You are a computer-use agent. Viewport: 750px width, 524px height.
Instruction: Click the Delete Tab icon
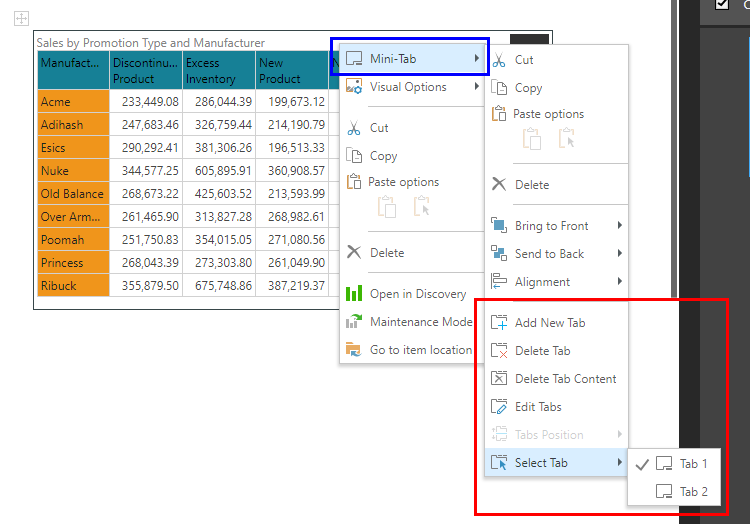point(499,351)
